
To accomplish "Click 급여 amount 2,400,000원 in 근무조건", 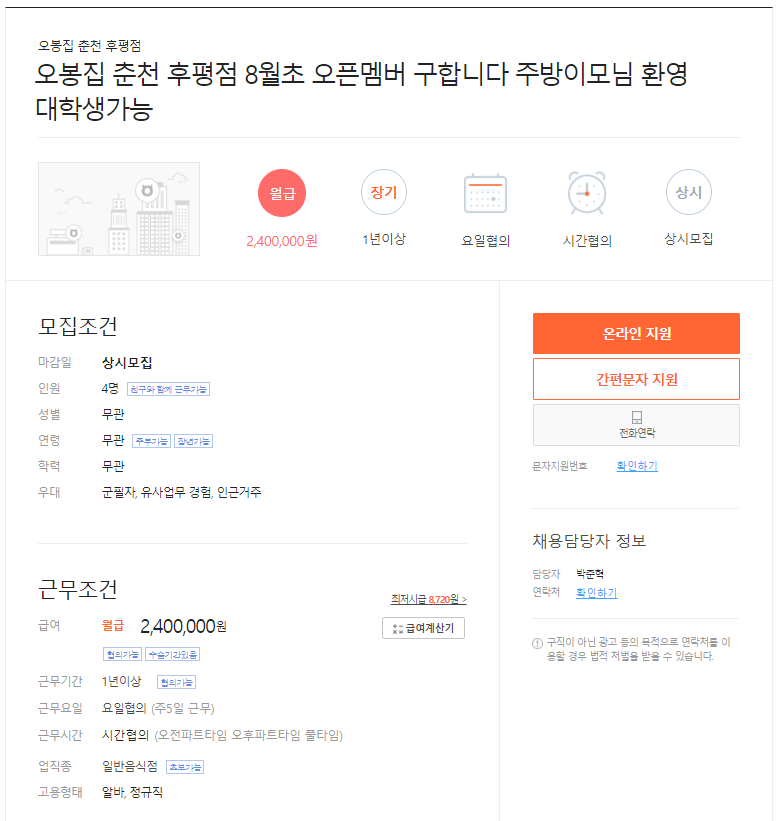I will 183,626.
